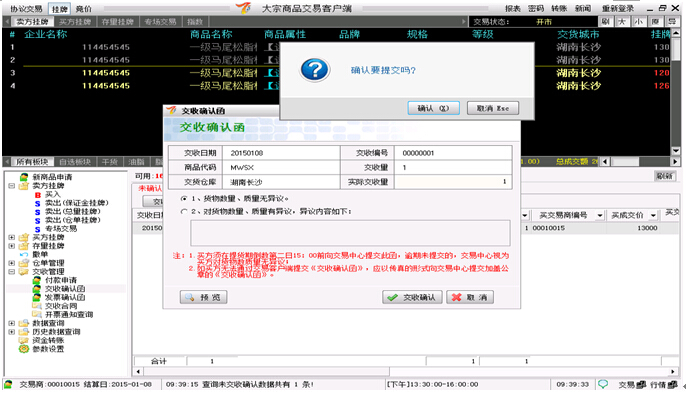Switch to the 存量挂牌 tab
The image size is (686, 398).
pos(118,21)
